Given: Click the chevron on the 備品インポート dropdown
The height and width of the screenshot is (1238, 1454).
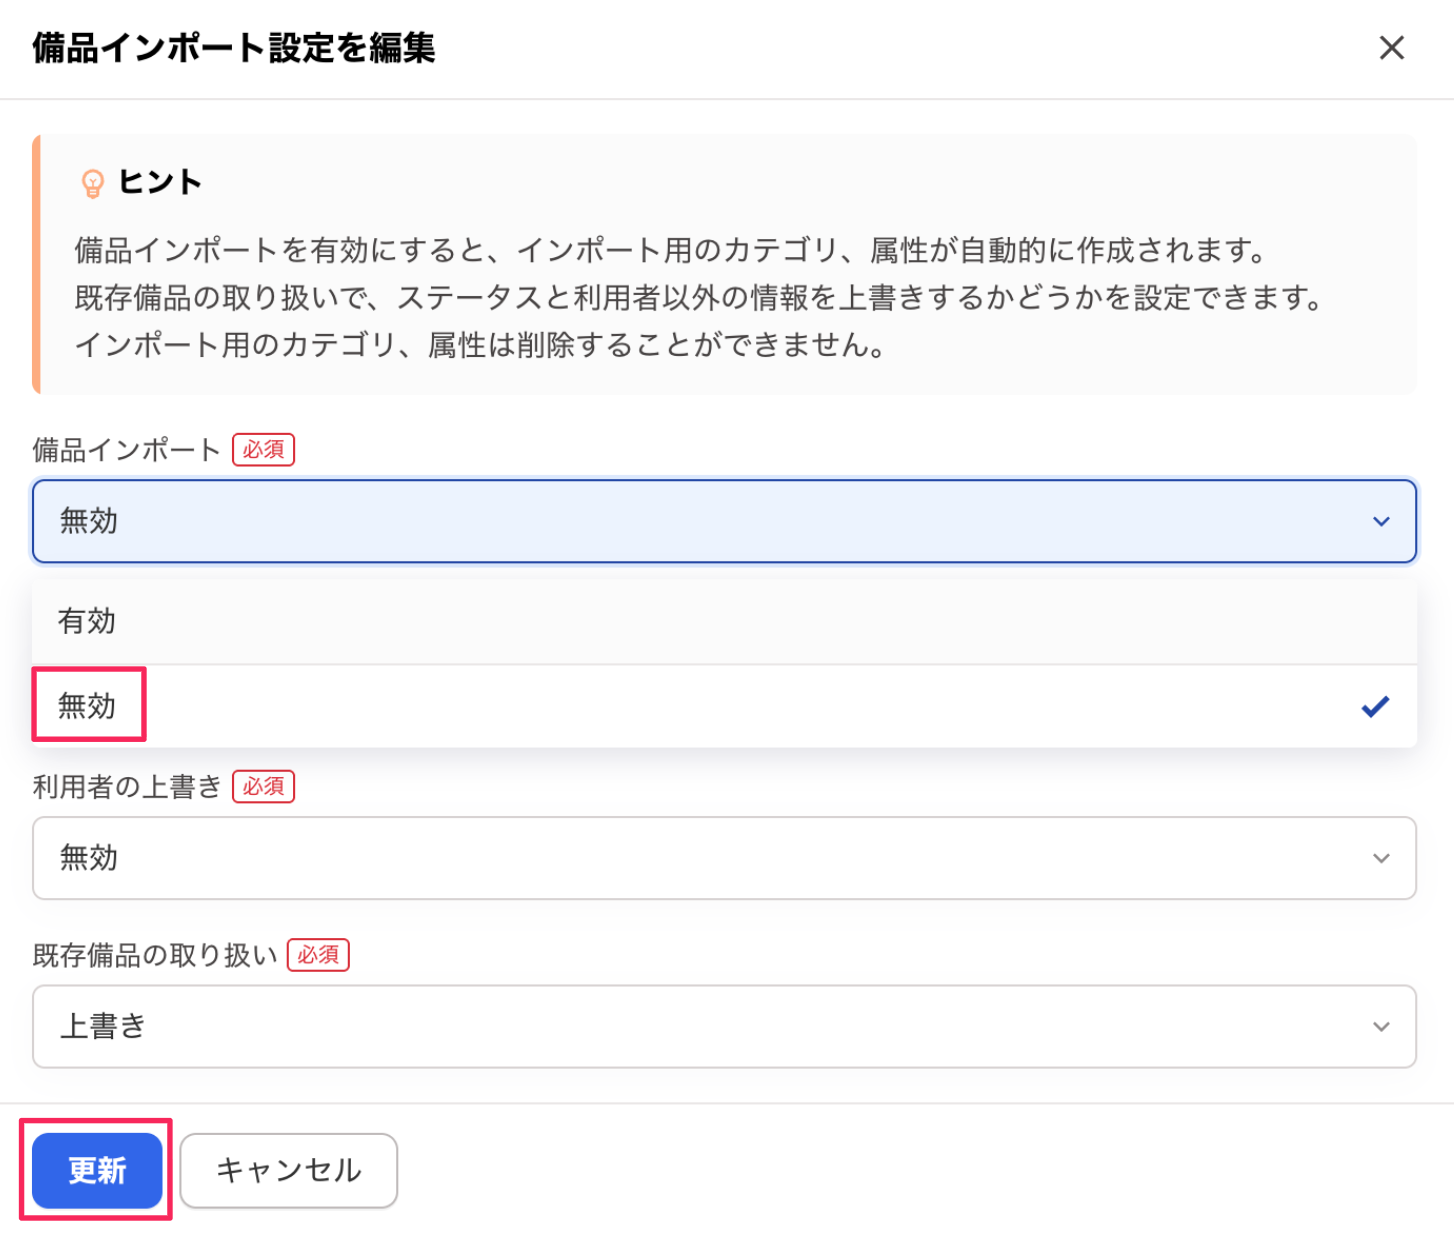Looking at the screenshot, I should 1382,521.
